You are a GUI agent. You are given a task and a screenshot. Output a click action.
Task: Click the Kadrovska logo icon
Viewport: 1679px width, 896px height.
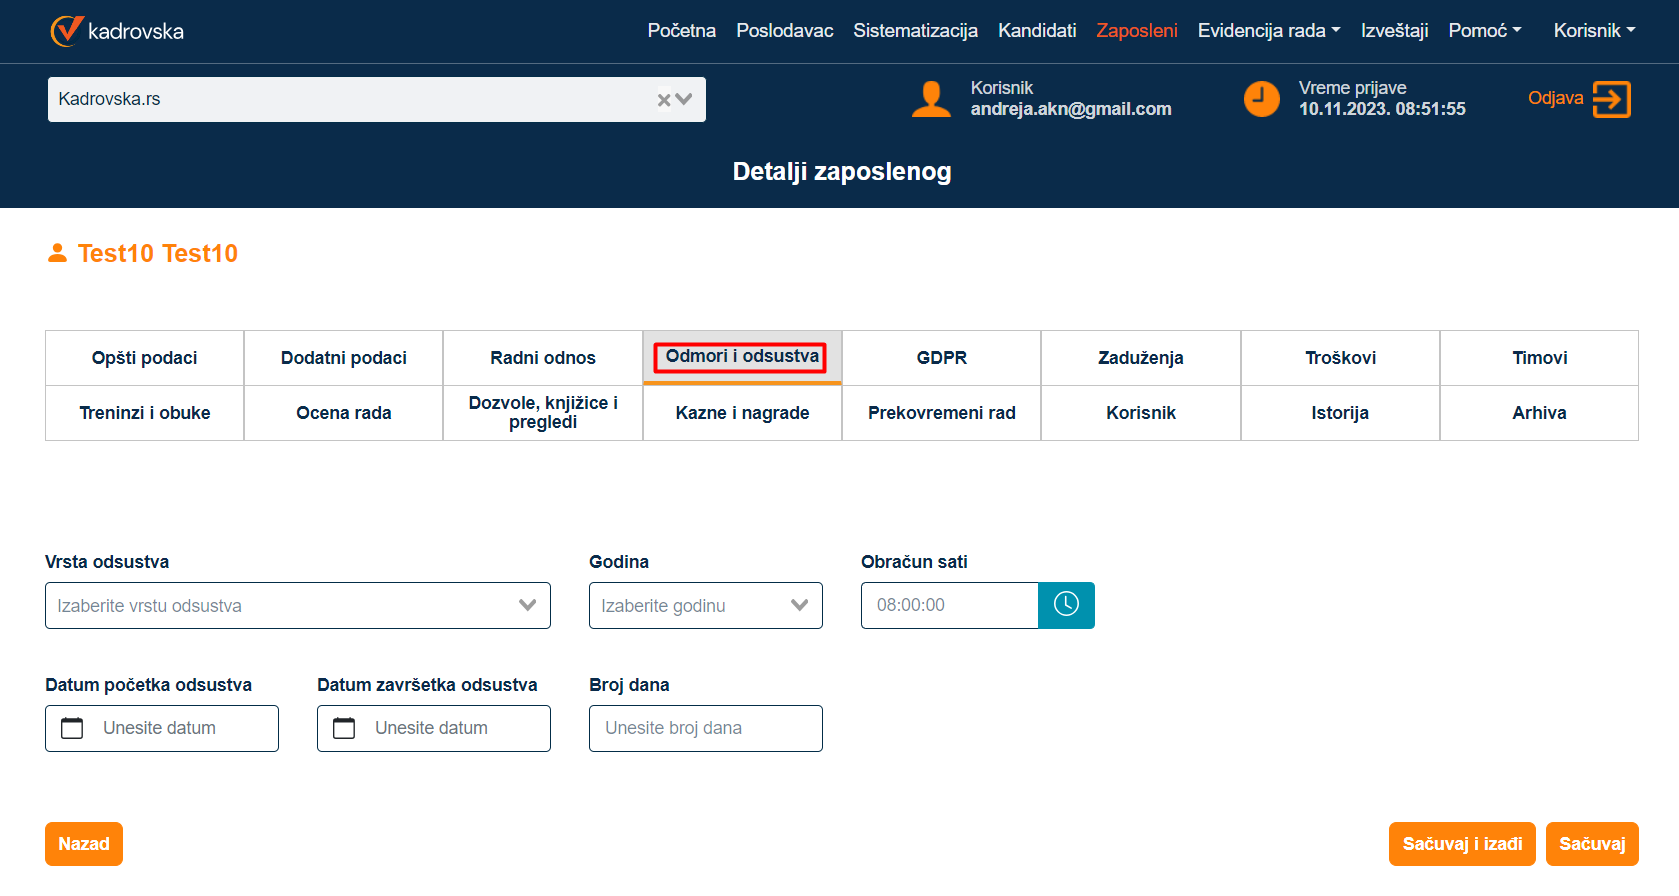[67, 31]
